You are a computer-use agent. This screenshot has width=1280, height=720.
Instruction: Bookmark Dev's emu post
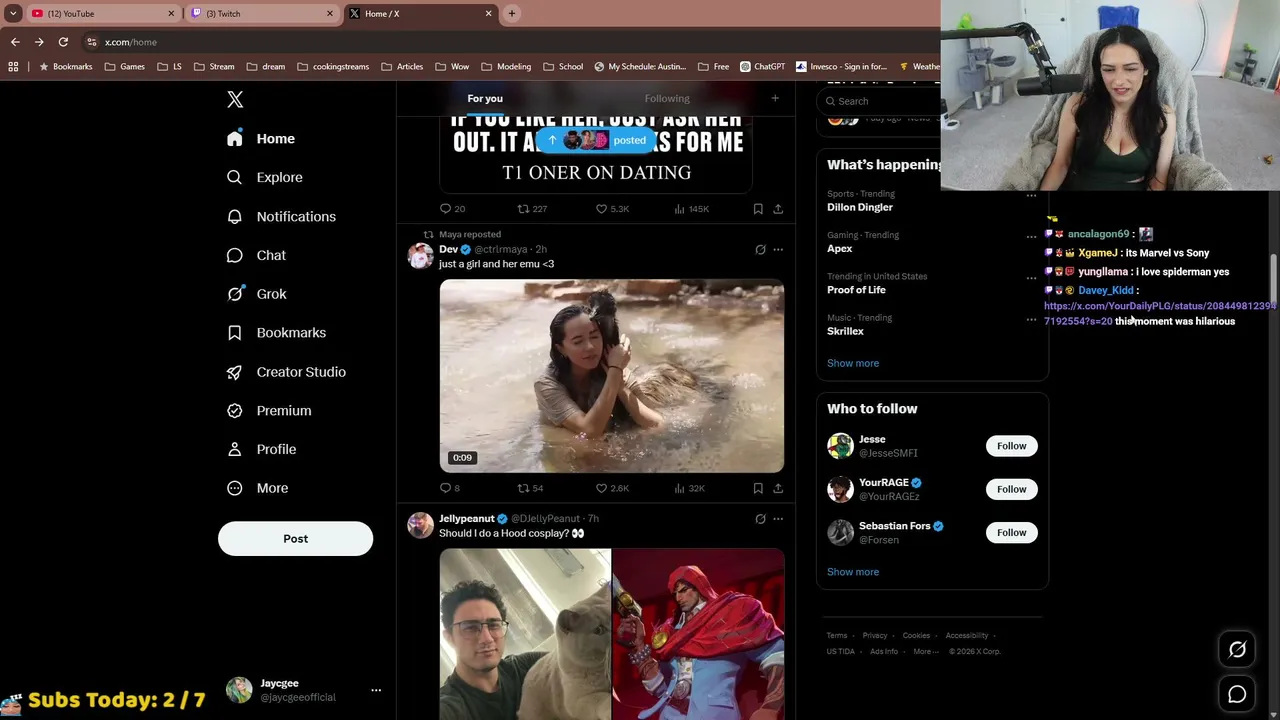point(758,488)
